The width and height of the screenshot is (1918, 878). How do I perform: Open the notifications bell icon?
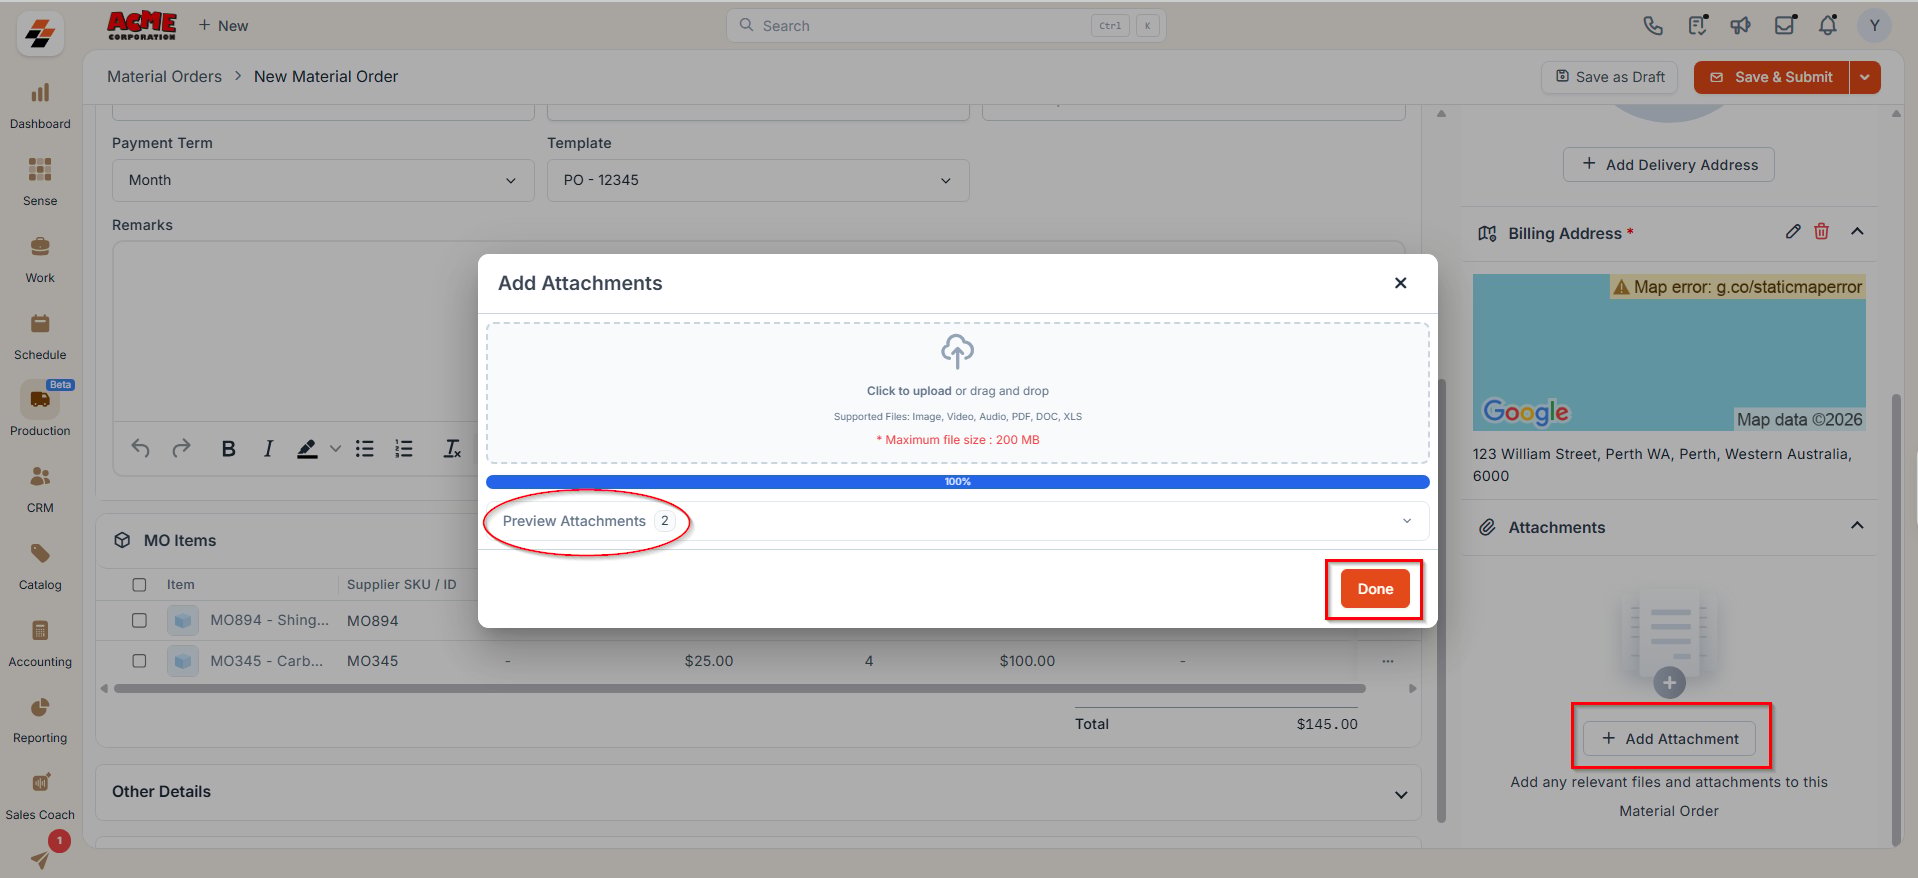(1828, 26)
